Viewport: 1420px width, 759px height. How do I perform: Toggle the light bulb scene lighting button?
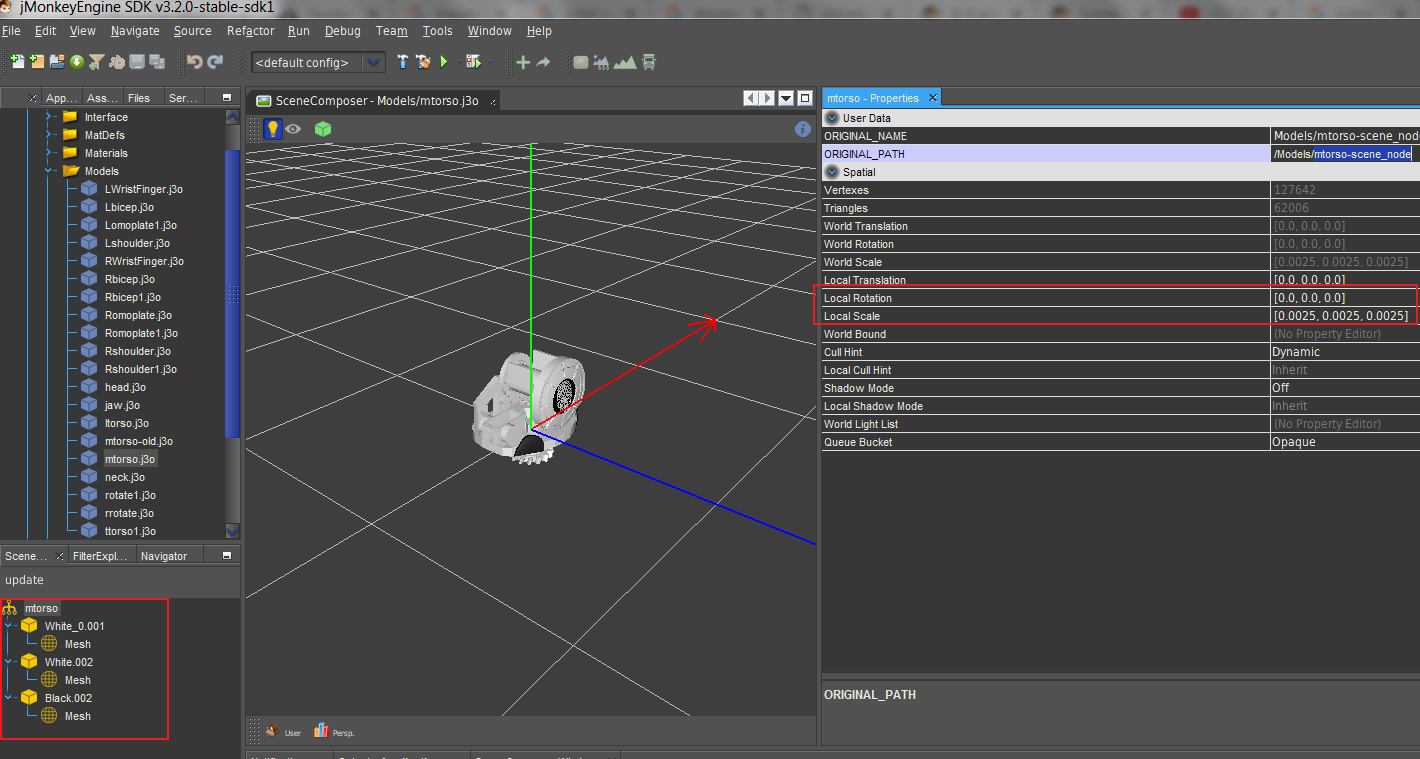point(272,129)
